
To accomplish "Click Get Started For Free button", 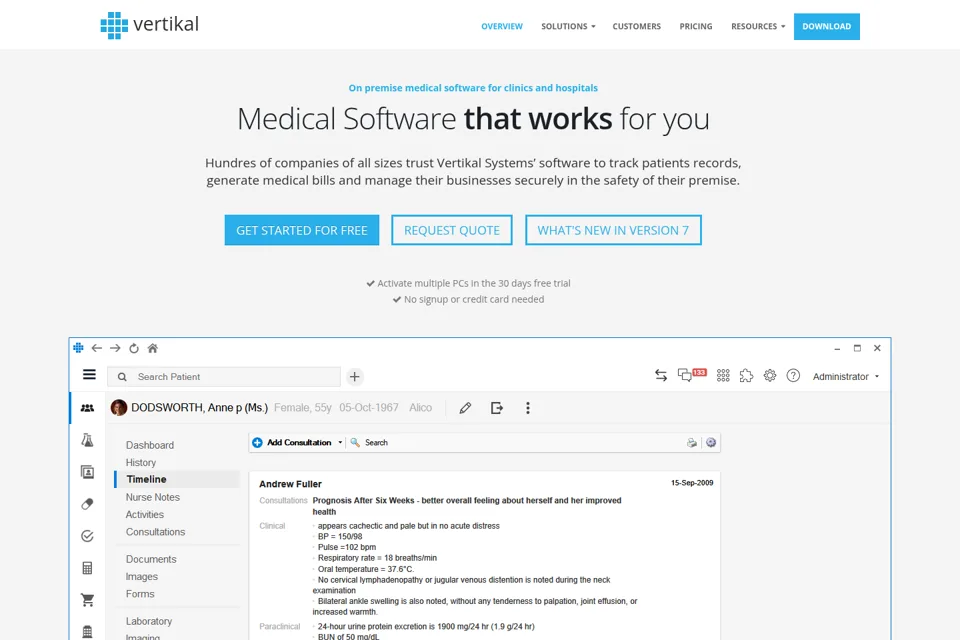I will (x=302, y=230).
